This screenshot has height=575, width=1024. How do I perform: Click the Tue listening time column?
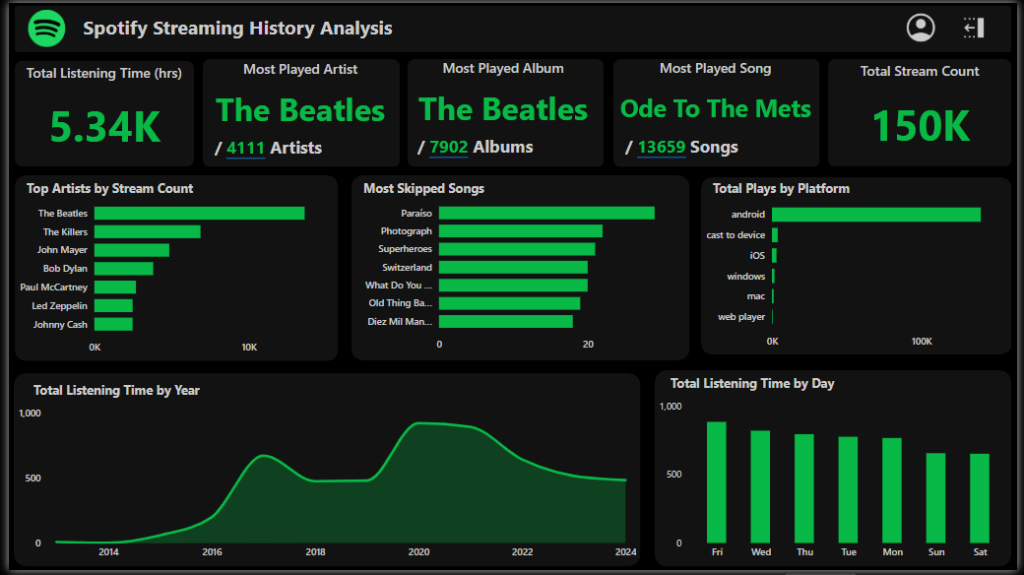point(848,490)
